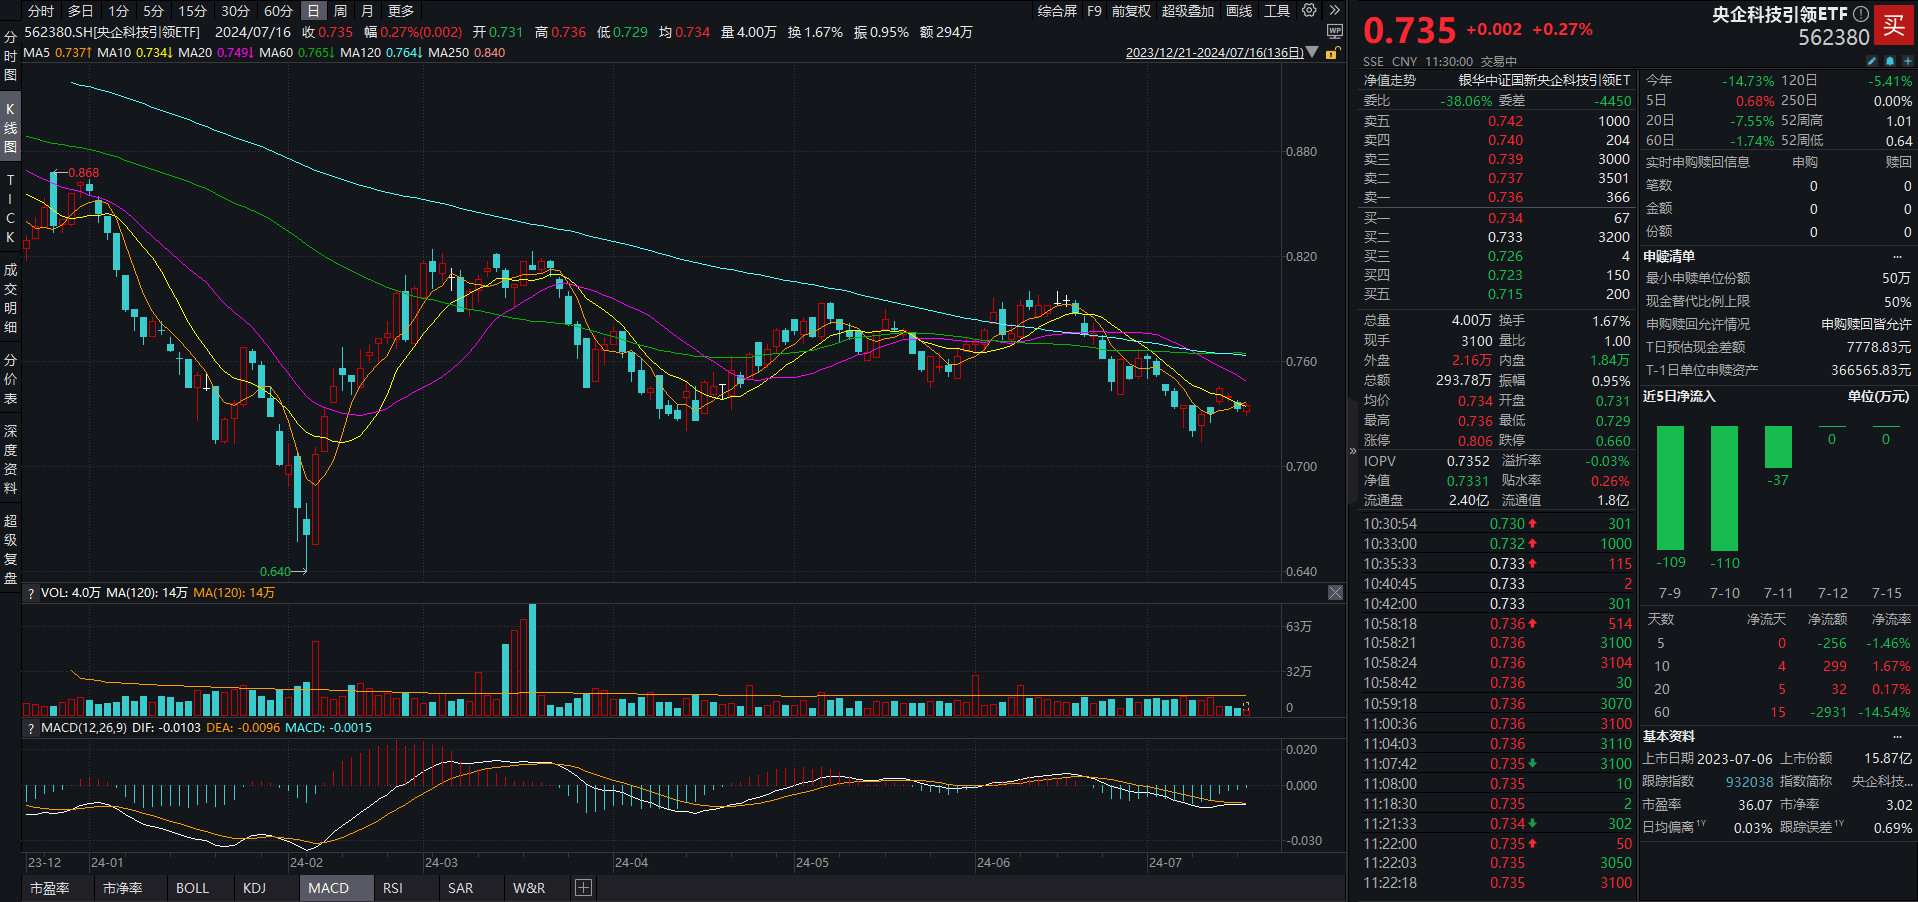The width and height of the screenshot is (1918, 902).
Task: Click the WP desktop icon above the chart
Action: 1335,30
